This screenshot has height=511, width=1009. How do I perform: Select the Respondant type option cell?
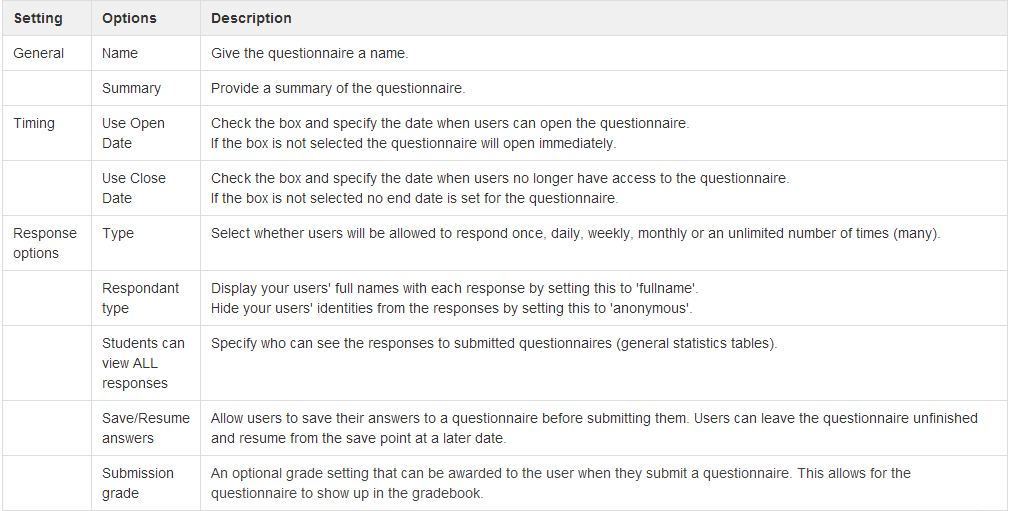(140, 298)
